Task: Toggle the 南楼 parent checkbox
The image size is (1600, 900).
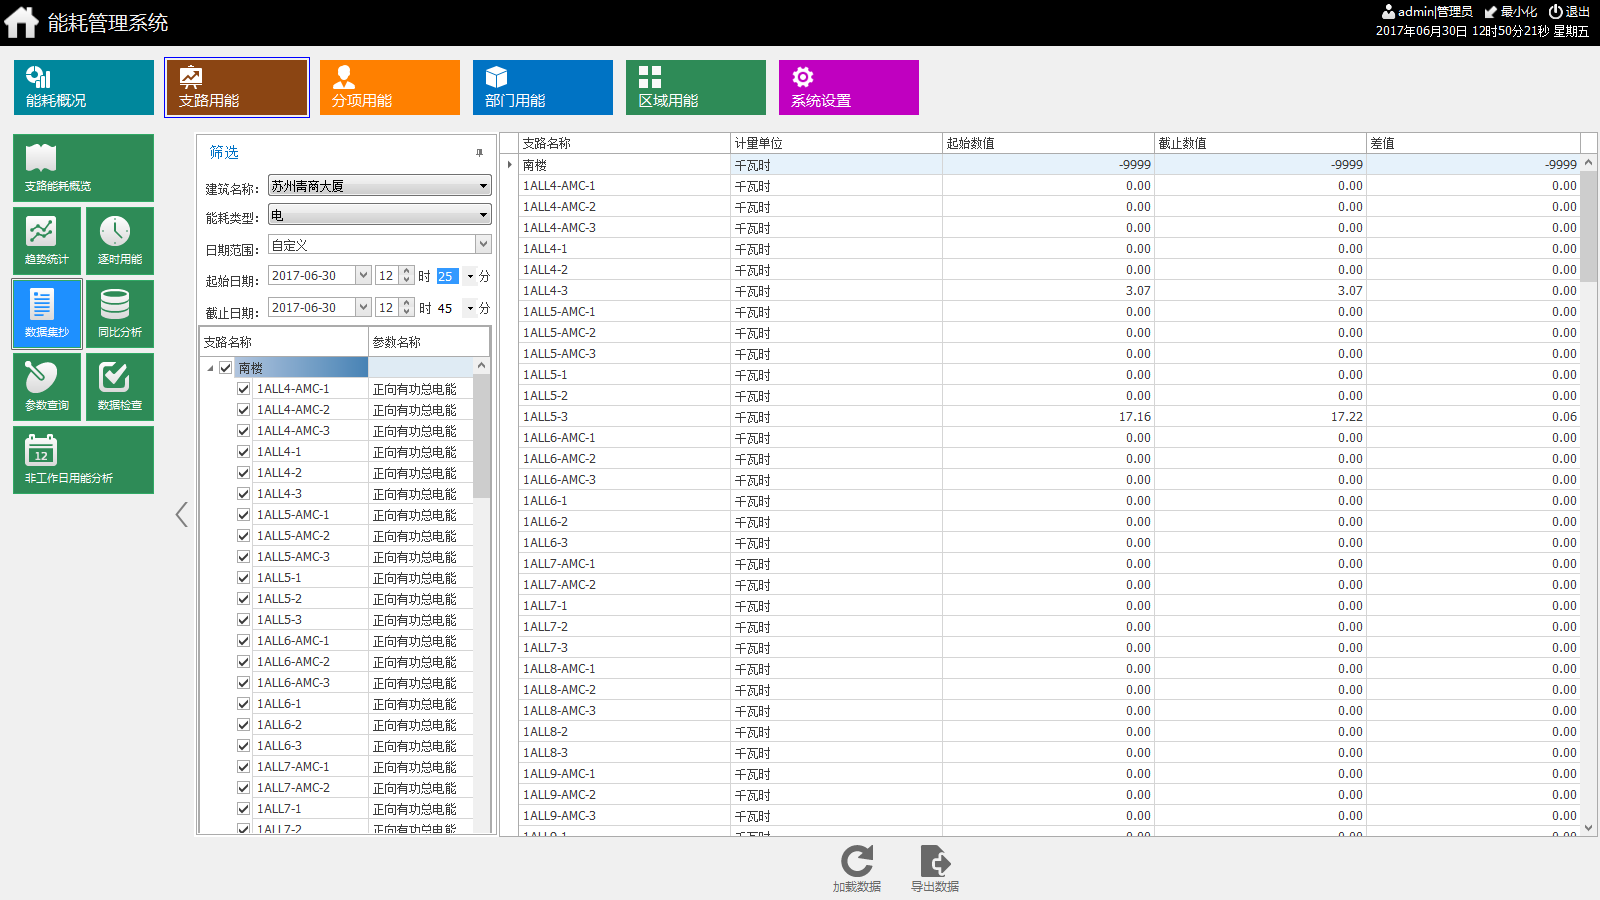Action: [226, 368]
